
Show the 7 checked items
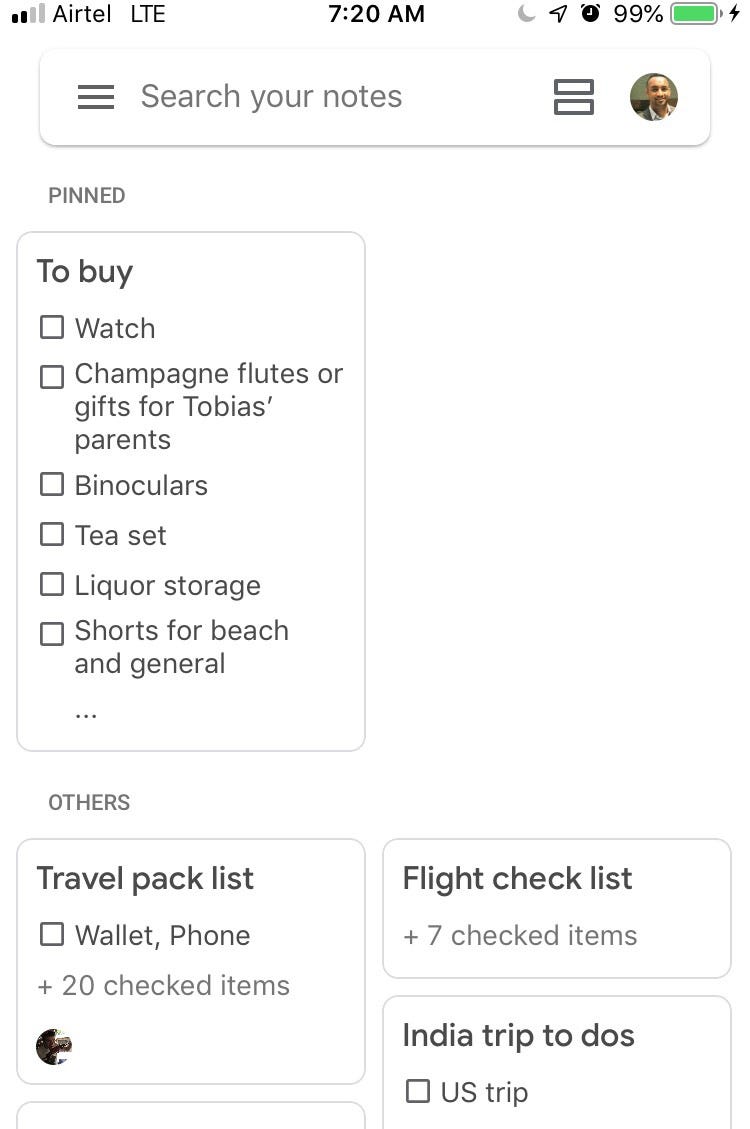[520, 935]
